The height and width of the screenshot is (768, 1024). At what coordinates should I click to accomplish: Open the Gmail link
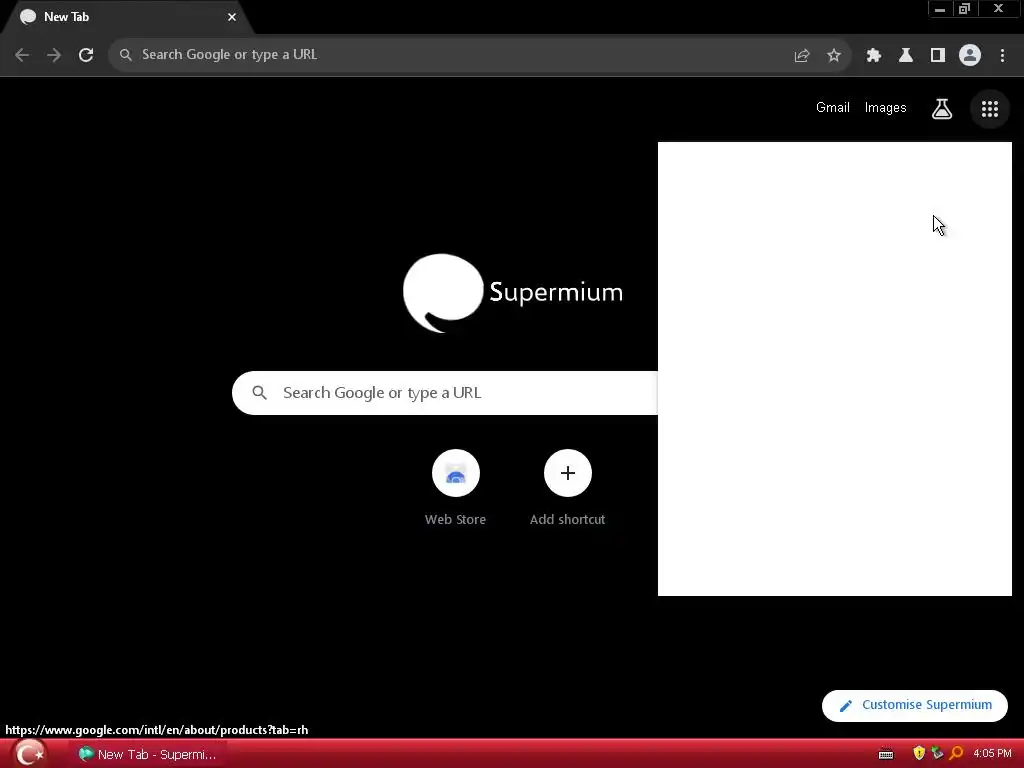(x=833, y=108)
